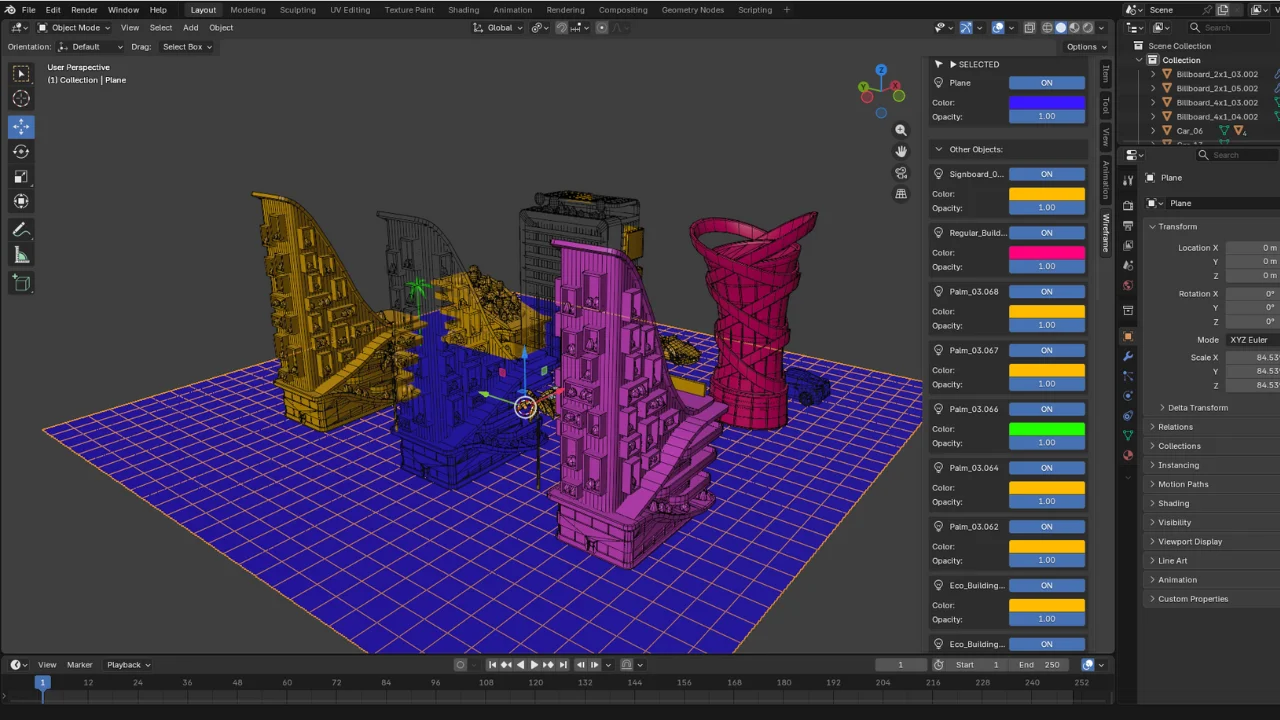Hide Car_06 using its visibility toggle
The image size is (1280, 720).
pyautogui.click(x=1274, y=131)
